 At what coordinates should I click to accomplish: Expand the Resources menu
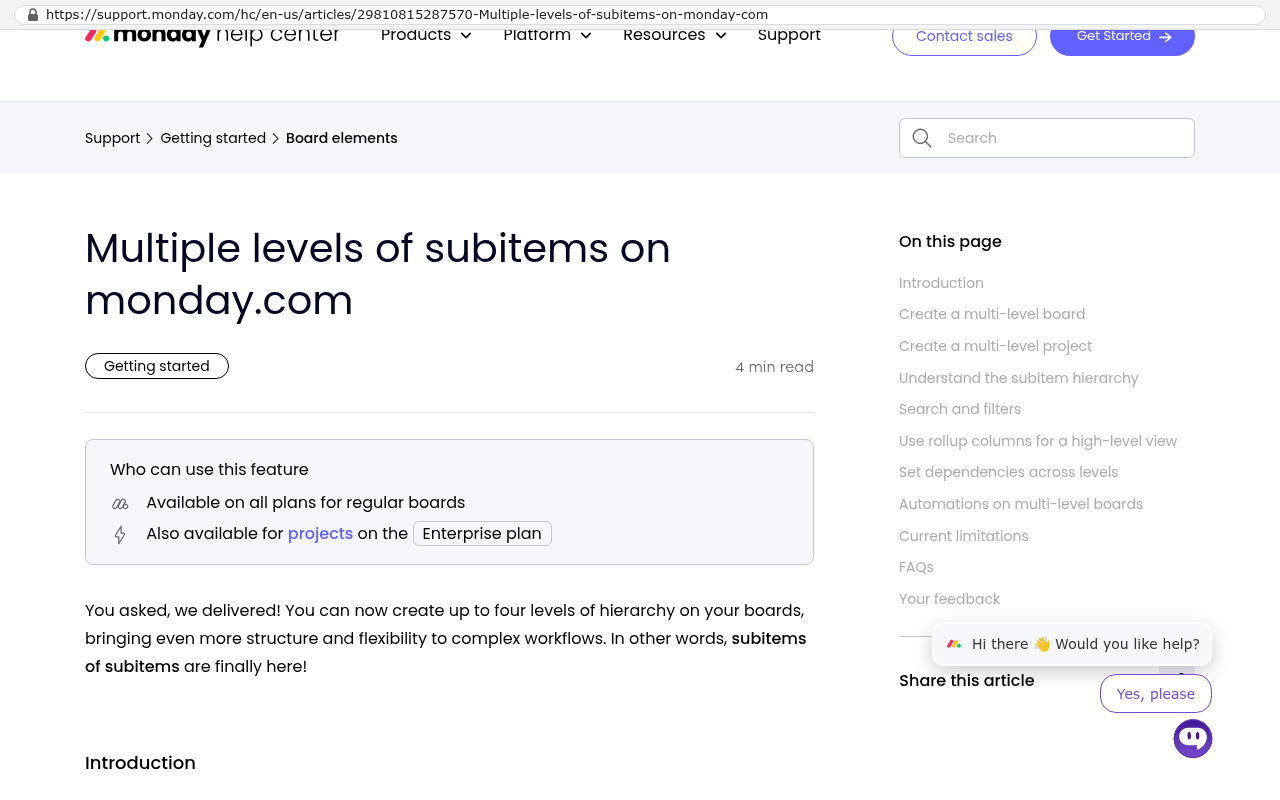click(x=675, y=36)
